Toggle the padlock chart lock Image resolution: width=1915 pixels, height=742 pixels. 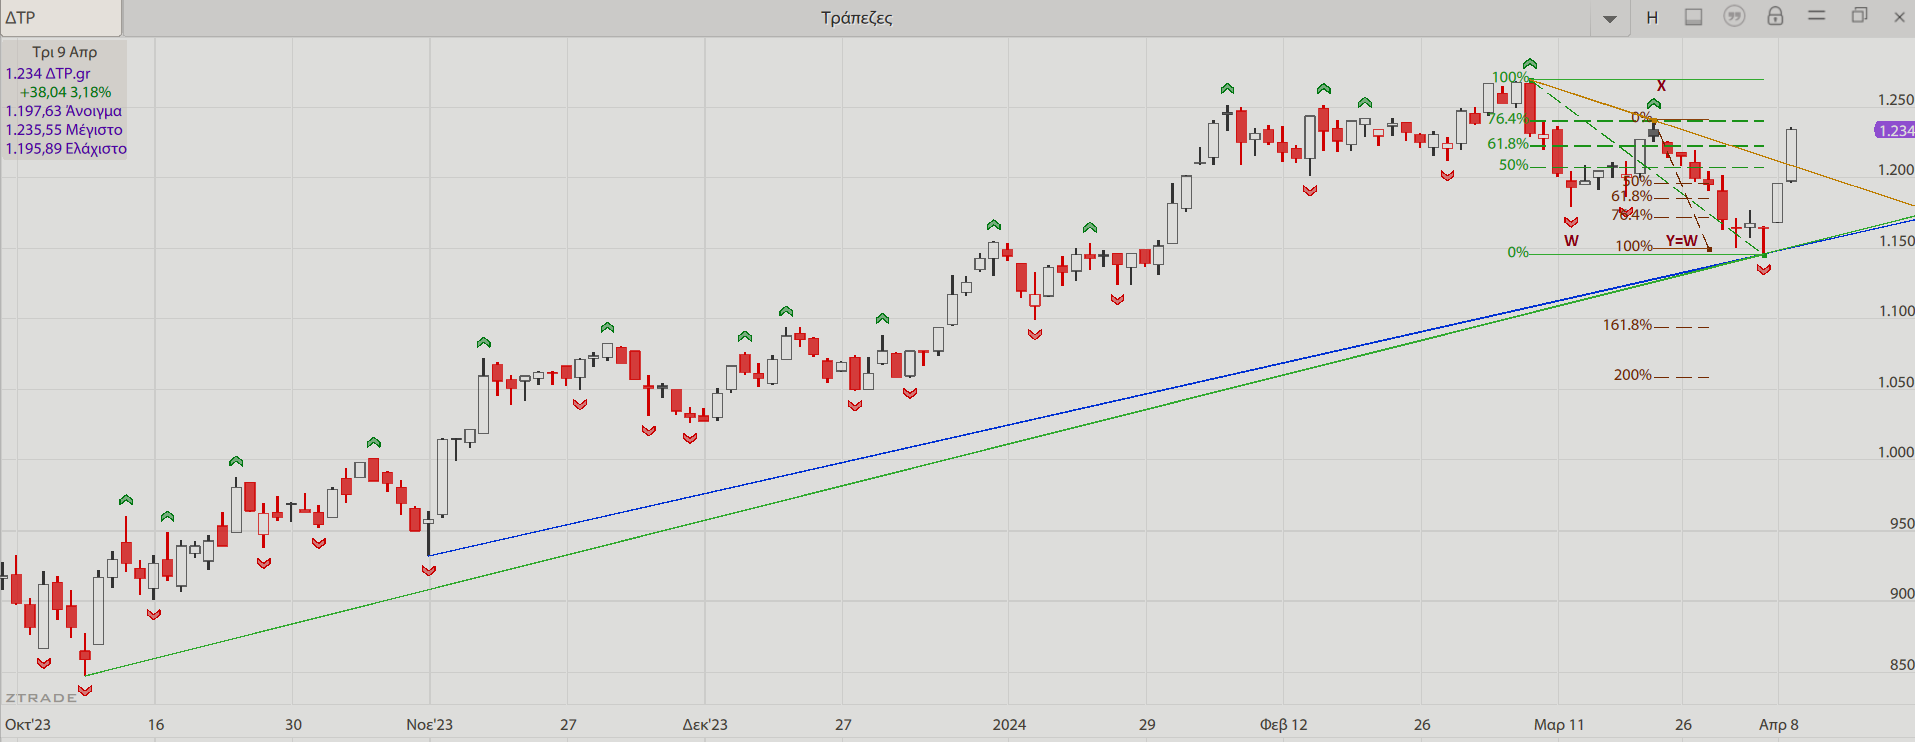click(1775, 16)
